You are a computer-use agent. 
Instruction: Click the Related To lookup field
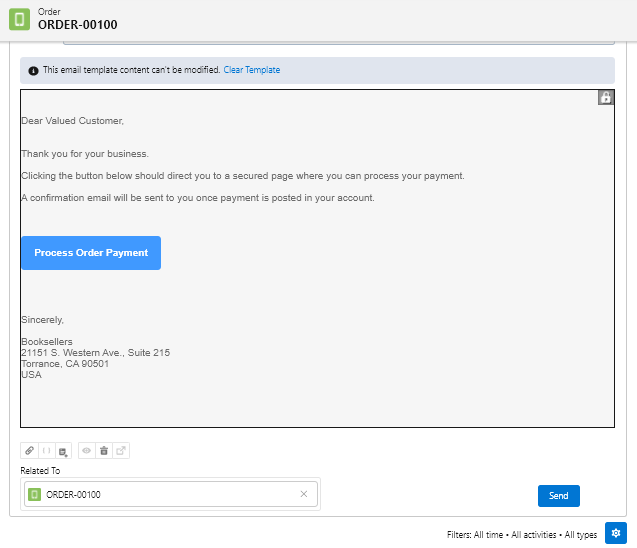(x=170, y=494)
